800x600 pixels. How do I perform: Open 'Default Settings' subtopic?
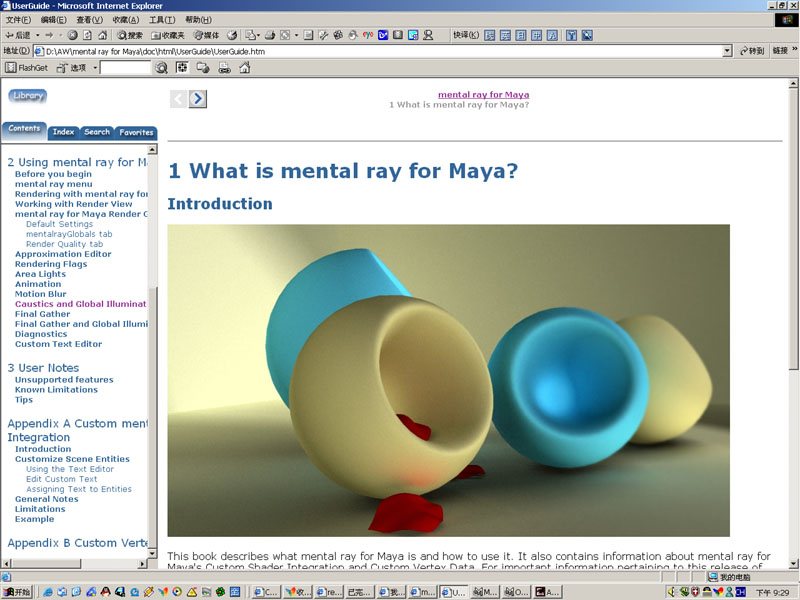(x=59, y=224)
